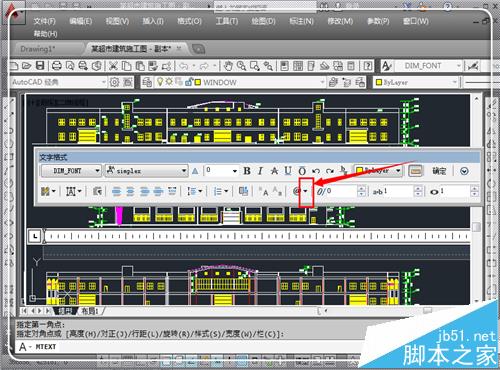Image resolution: width=500 pixels, height=370 pixels.
Task: Click the Plot (print) icon
Action: point(57,66)
